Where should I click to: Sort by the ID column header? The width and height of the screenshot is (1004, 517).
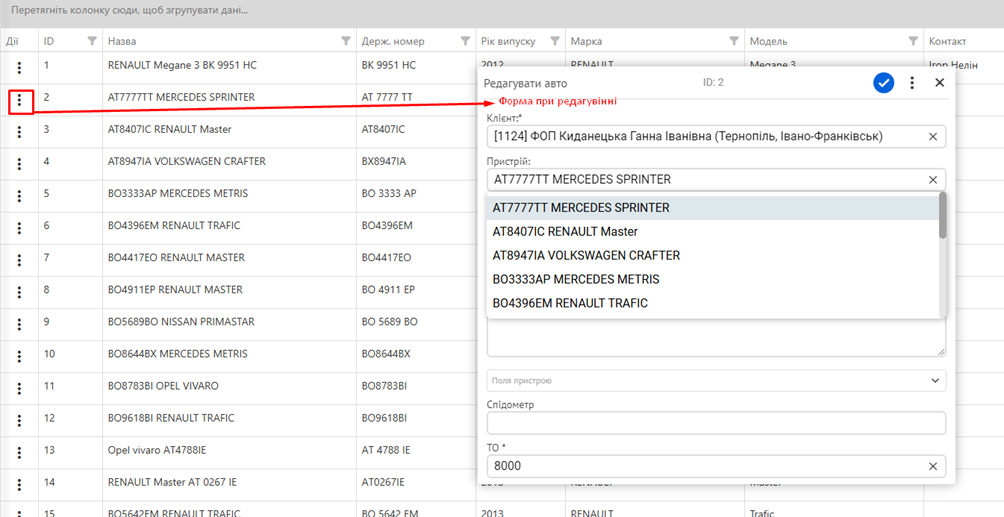[x=49, y=41]
